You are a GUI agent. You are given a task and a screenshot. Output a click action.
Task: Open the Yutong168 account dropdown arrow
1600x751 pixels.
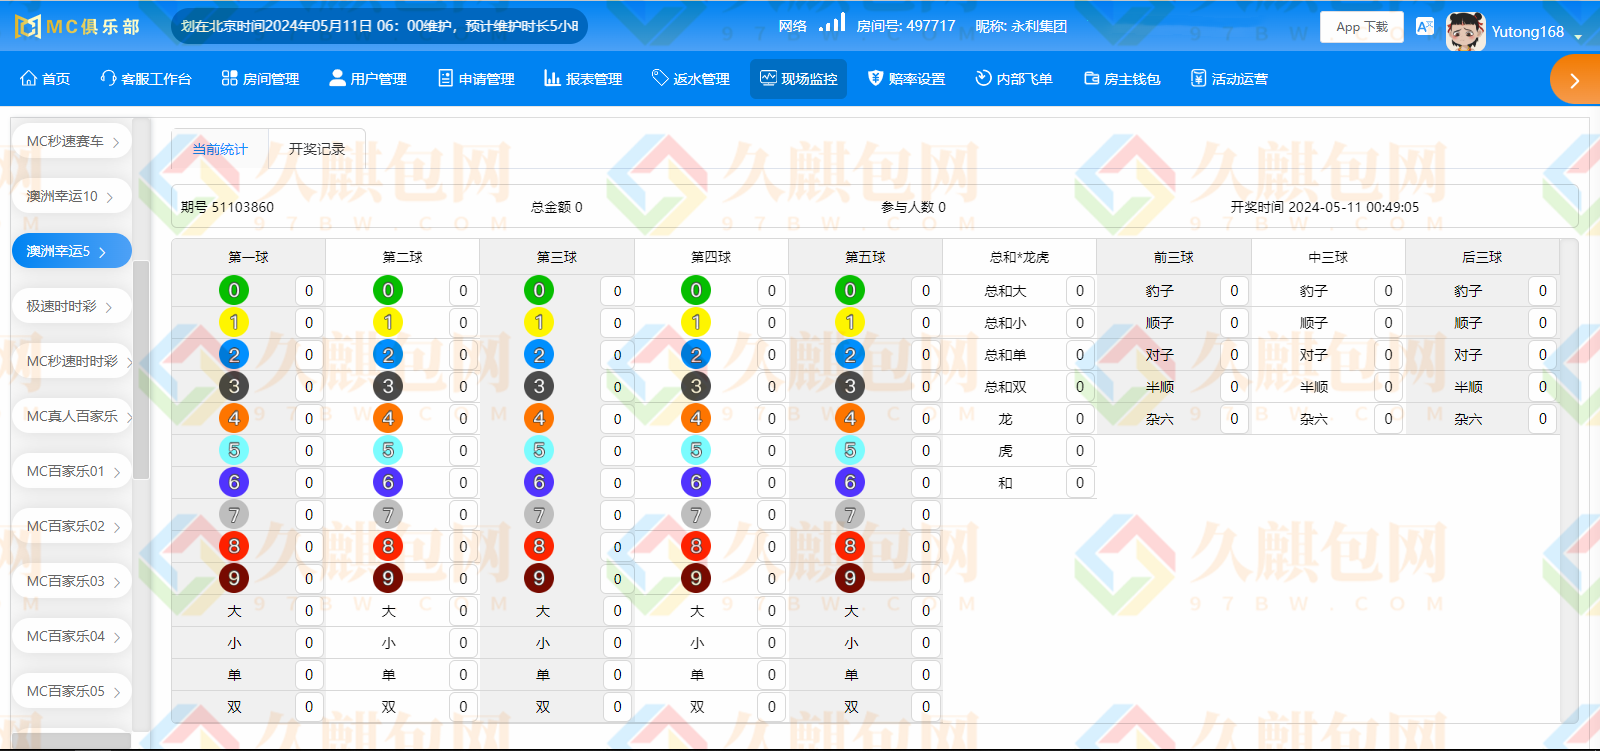click(x=1578, y=37)
